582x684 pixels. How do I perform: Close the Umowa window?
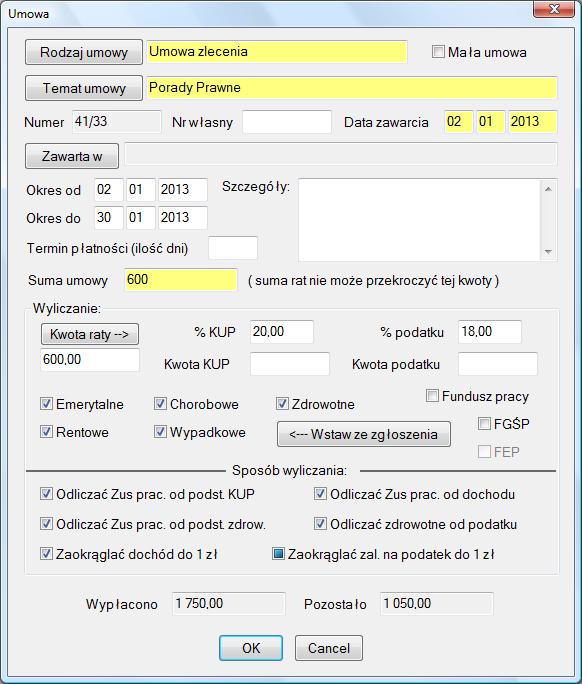[554, 9]
